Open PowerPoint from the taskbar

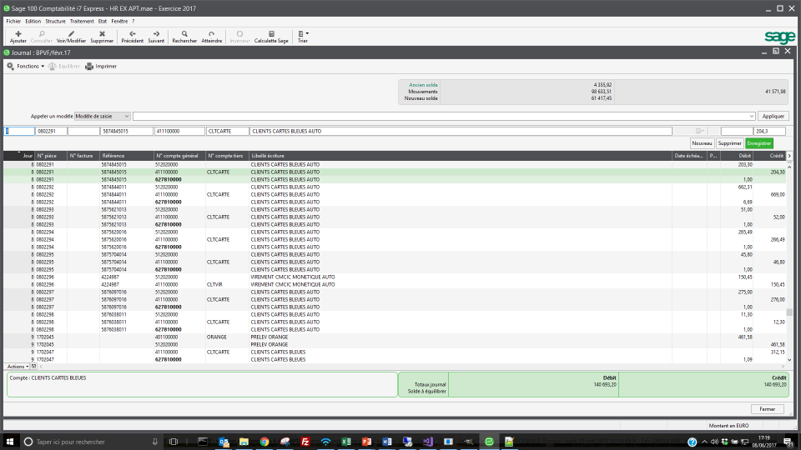[x=366, y=441]
